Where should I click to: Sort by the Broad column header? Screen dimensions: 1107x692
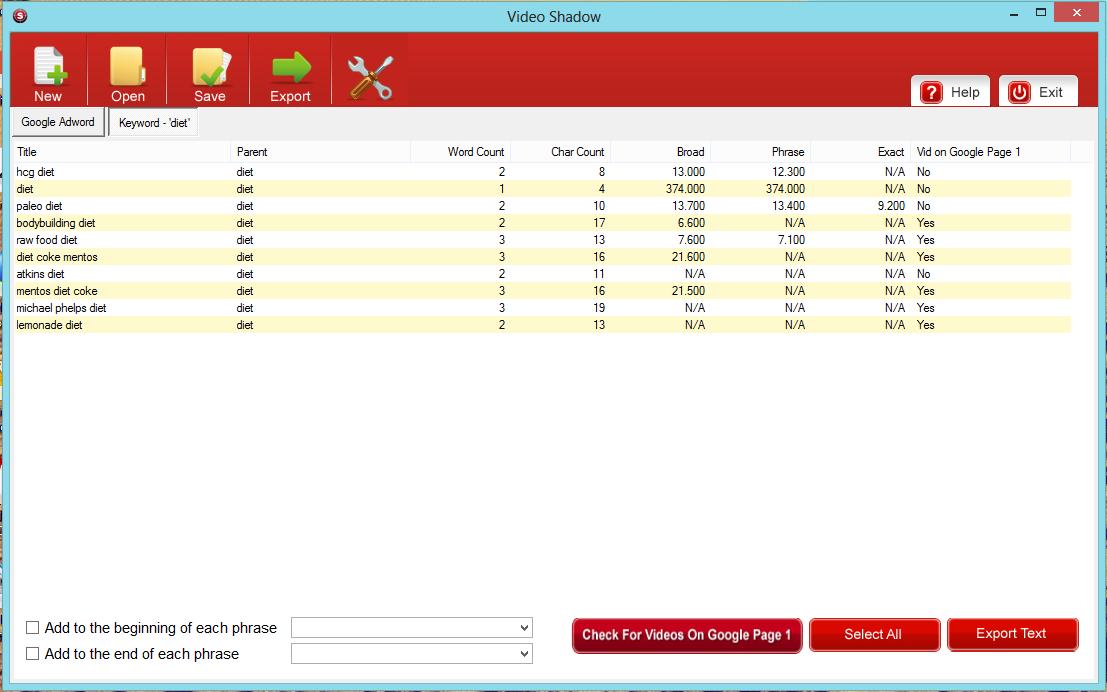(661, 152)
